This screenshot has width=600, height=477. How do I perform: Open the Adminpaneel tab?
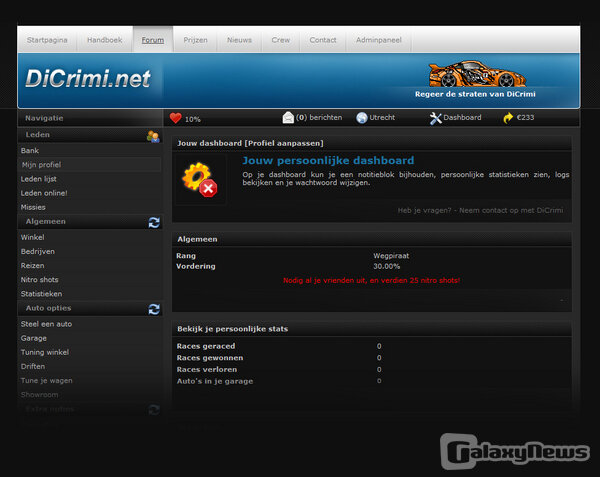click(379, 40)
